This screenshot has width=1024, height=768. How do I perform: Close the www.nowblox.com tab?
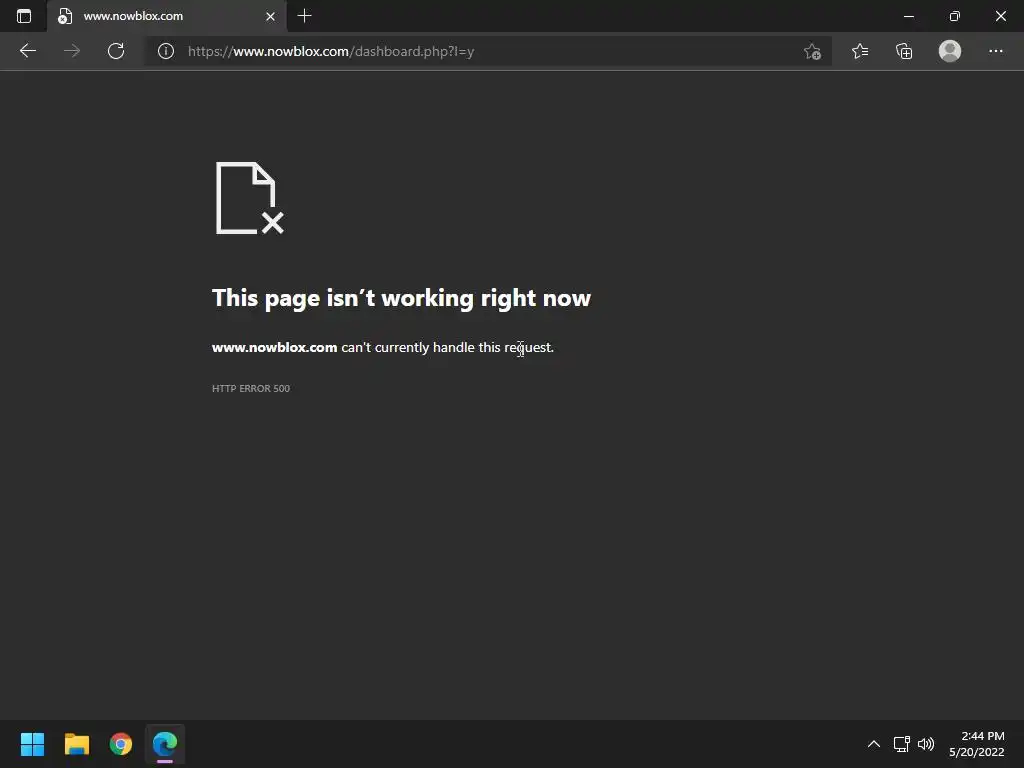(x=270, y=16)
